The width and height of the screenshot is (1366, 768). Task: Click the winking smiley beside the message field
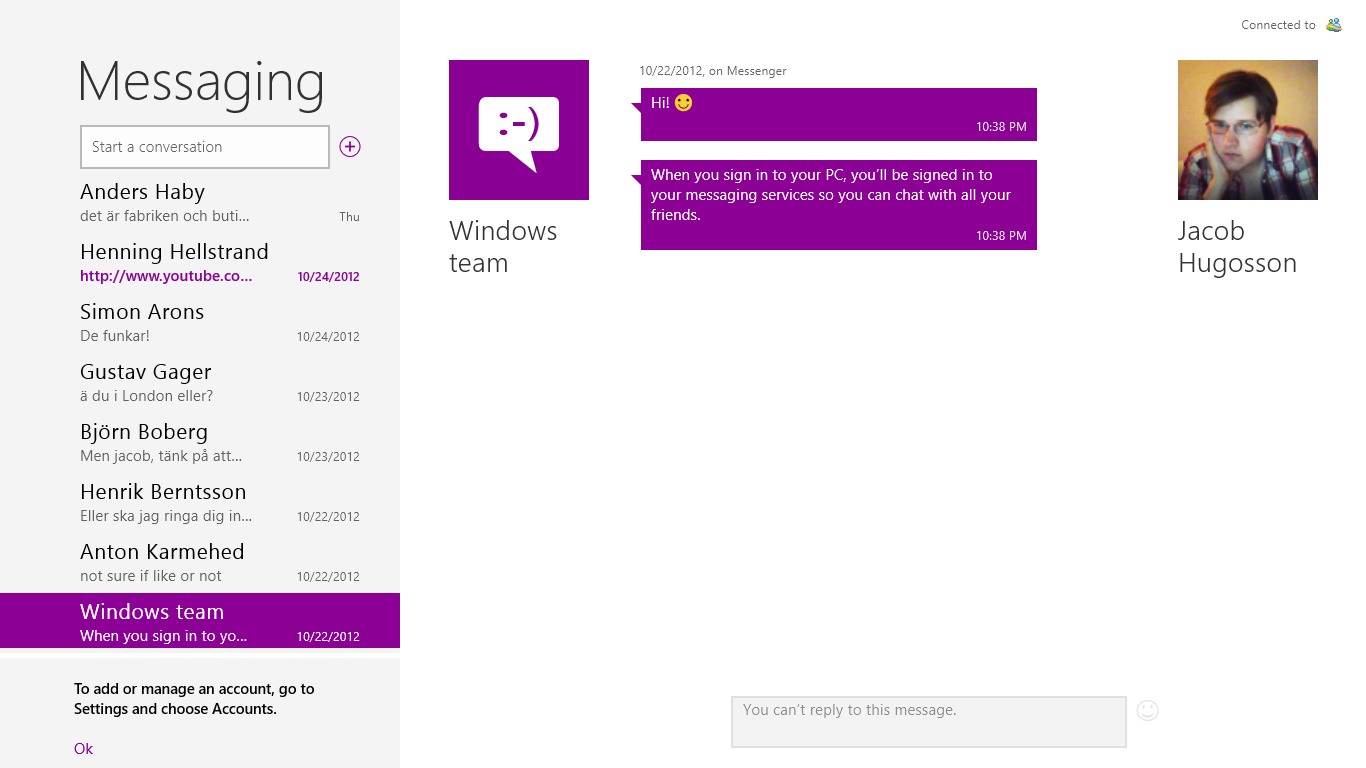point(1147,709)
